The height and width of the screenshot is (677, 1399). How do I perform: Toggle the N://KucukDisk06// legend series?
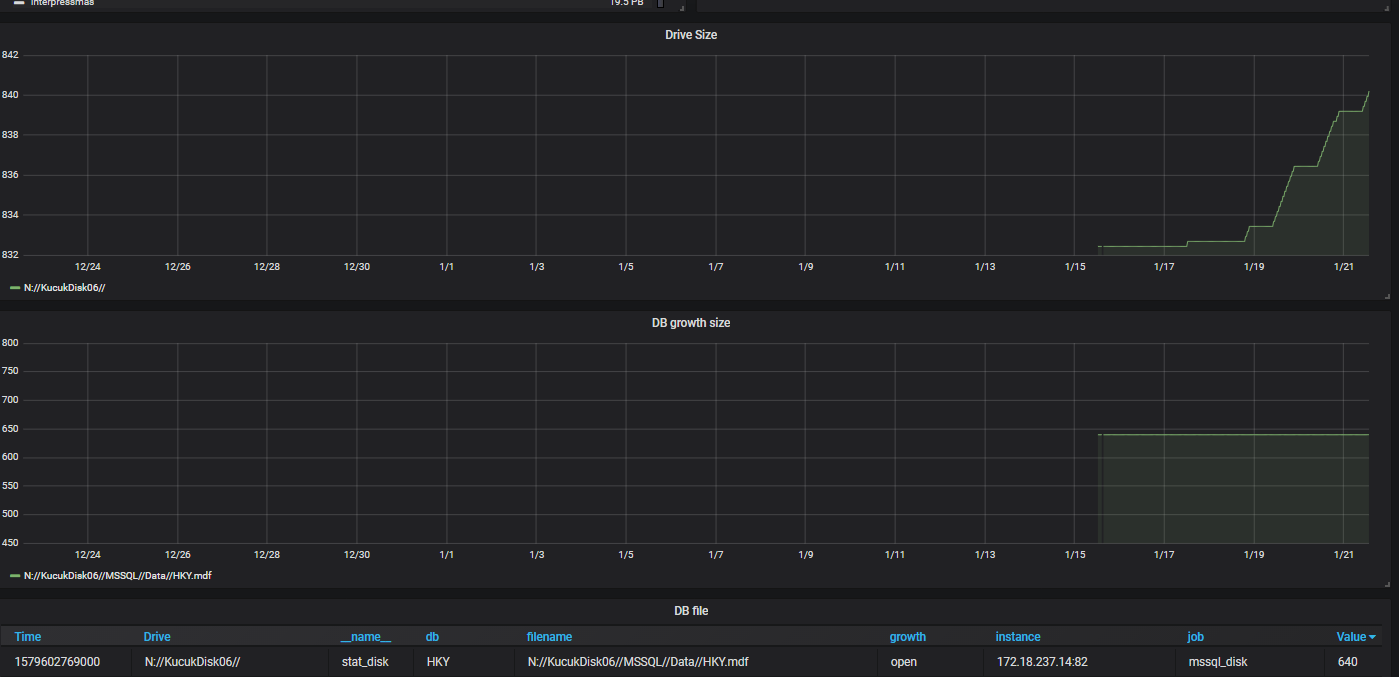click(64, 288)
